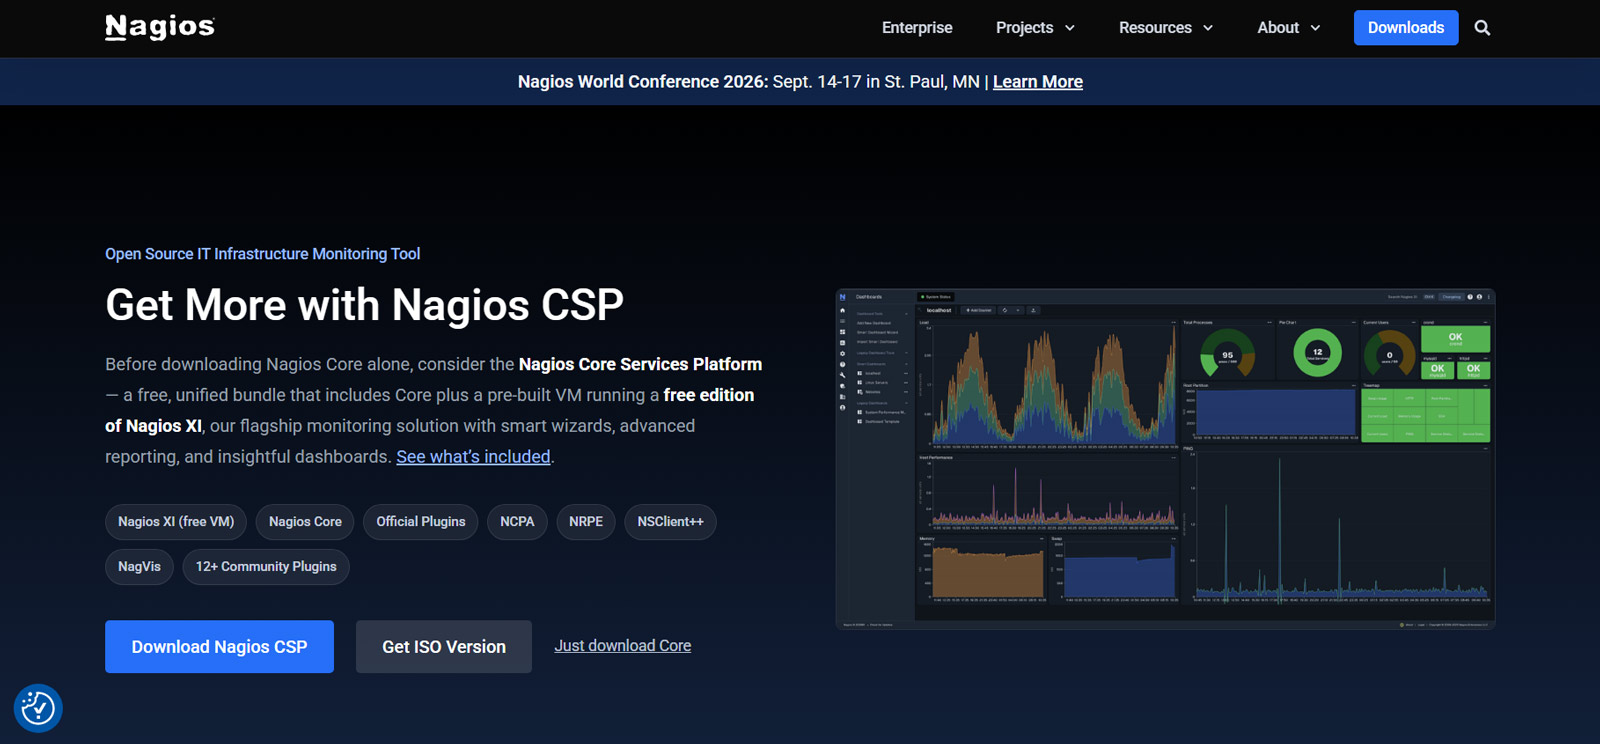The height and width of the screenshot is (744, 1600).
Task: Choose the NSClient++ tag
Action: click(670, 522)
